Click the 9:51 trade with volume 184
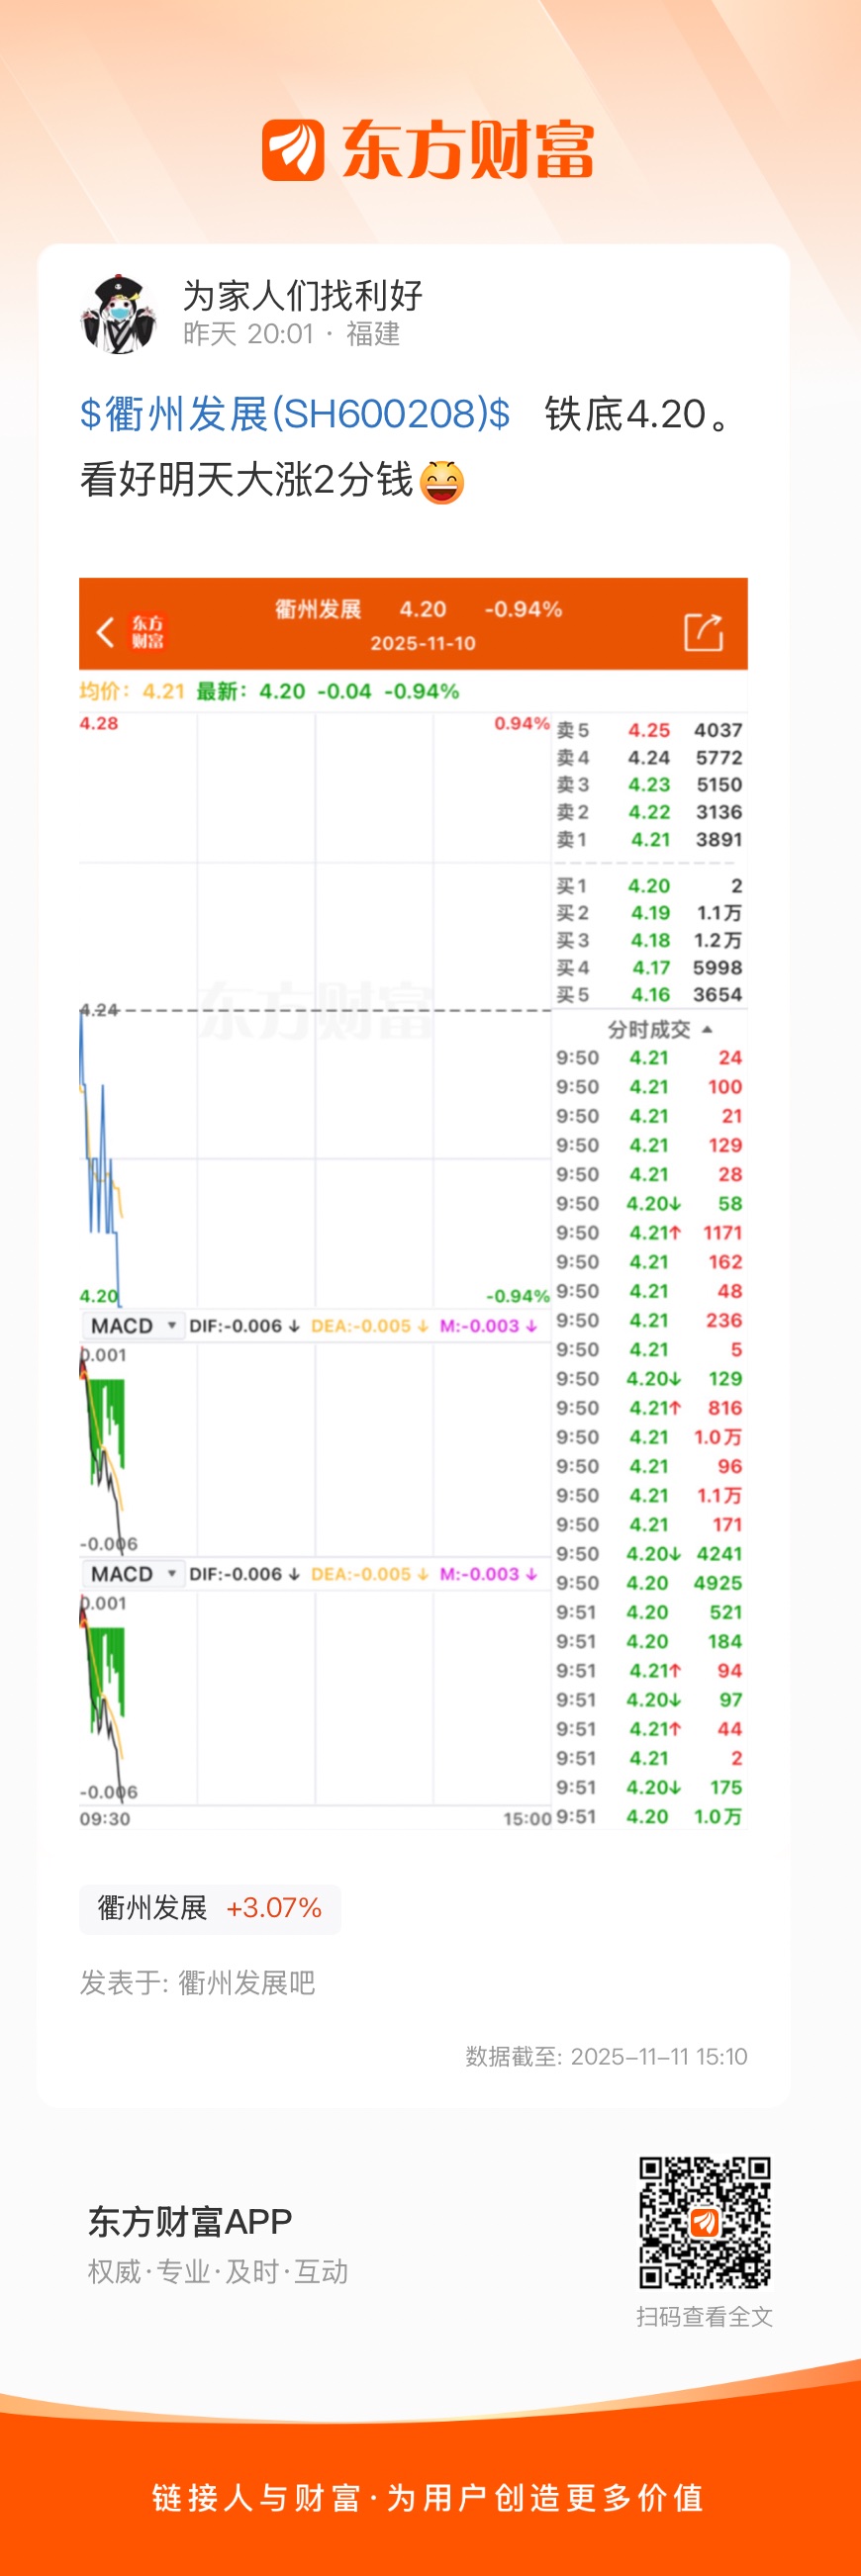The width and height of the screenshot is (861, 2576). pyautogui.click(x=649, y=1641)
